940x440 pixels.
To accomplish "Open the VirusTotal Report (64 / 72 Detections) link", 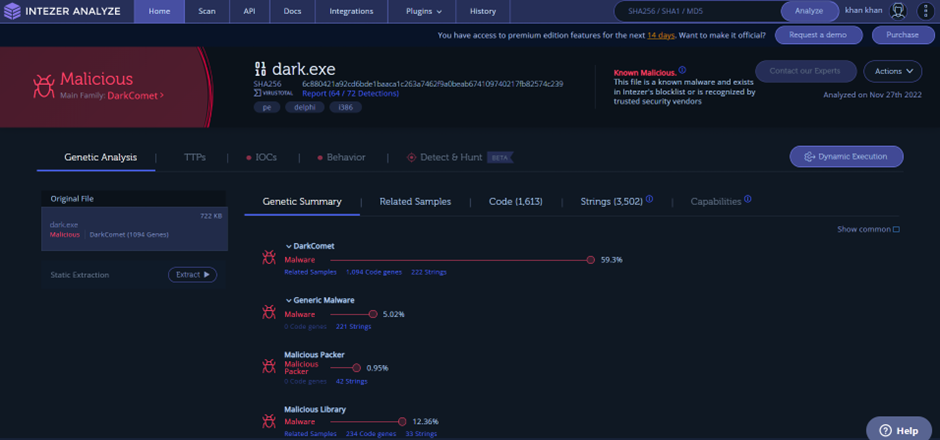I will [x=350, y=94].
